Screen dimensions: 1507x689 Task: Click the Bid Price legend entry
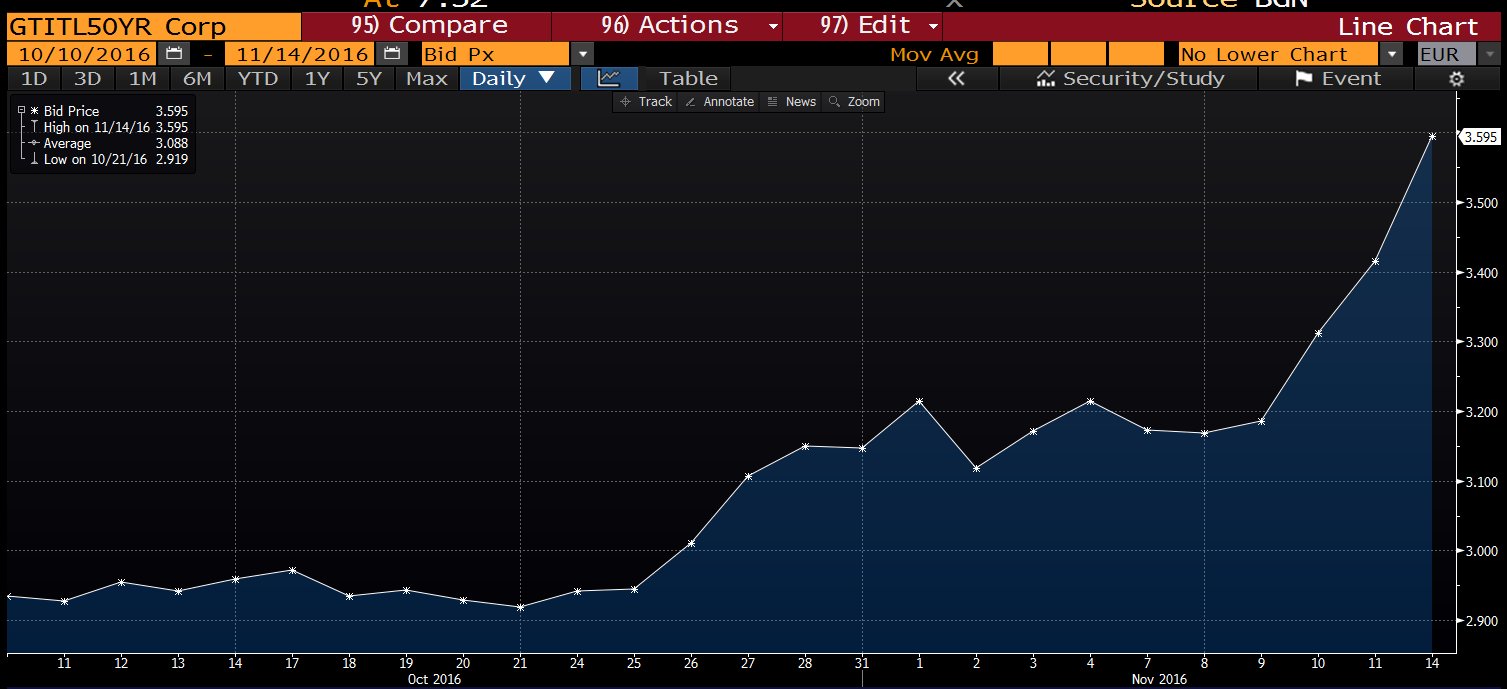pos(109,111)
